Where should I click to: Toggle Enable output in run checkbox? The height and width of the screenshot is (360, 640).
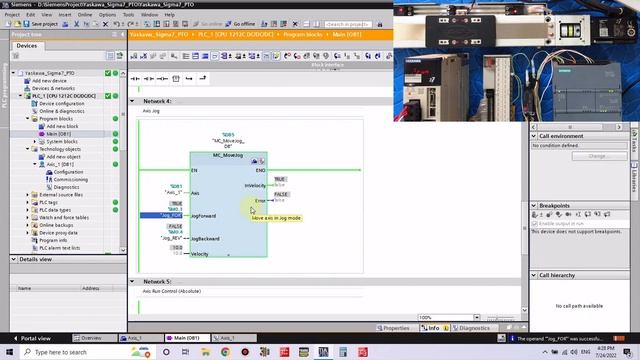pyautogui.click(x=535, y=224)
